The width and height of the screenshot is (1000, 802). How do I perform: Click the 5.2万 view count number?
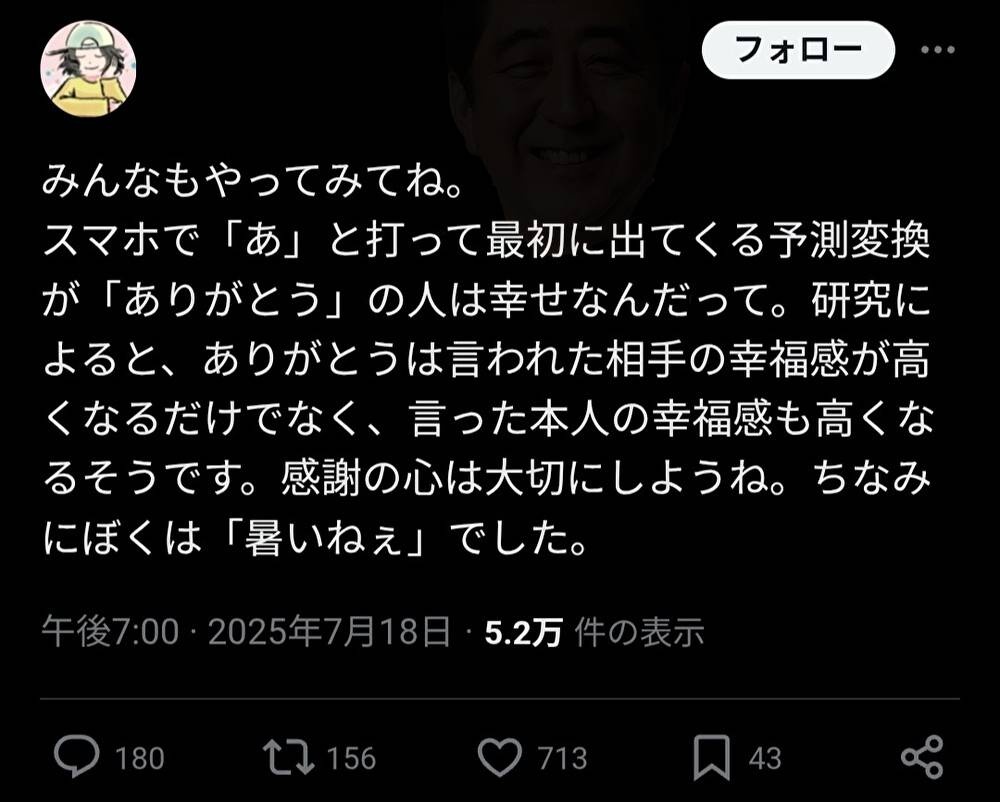click(523, 632)
